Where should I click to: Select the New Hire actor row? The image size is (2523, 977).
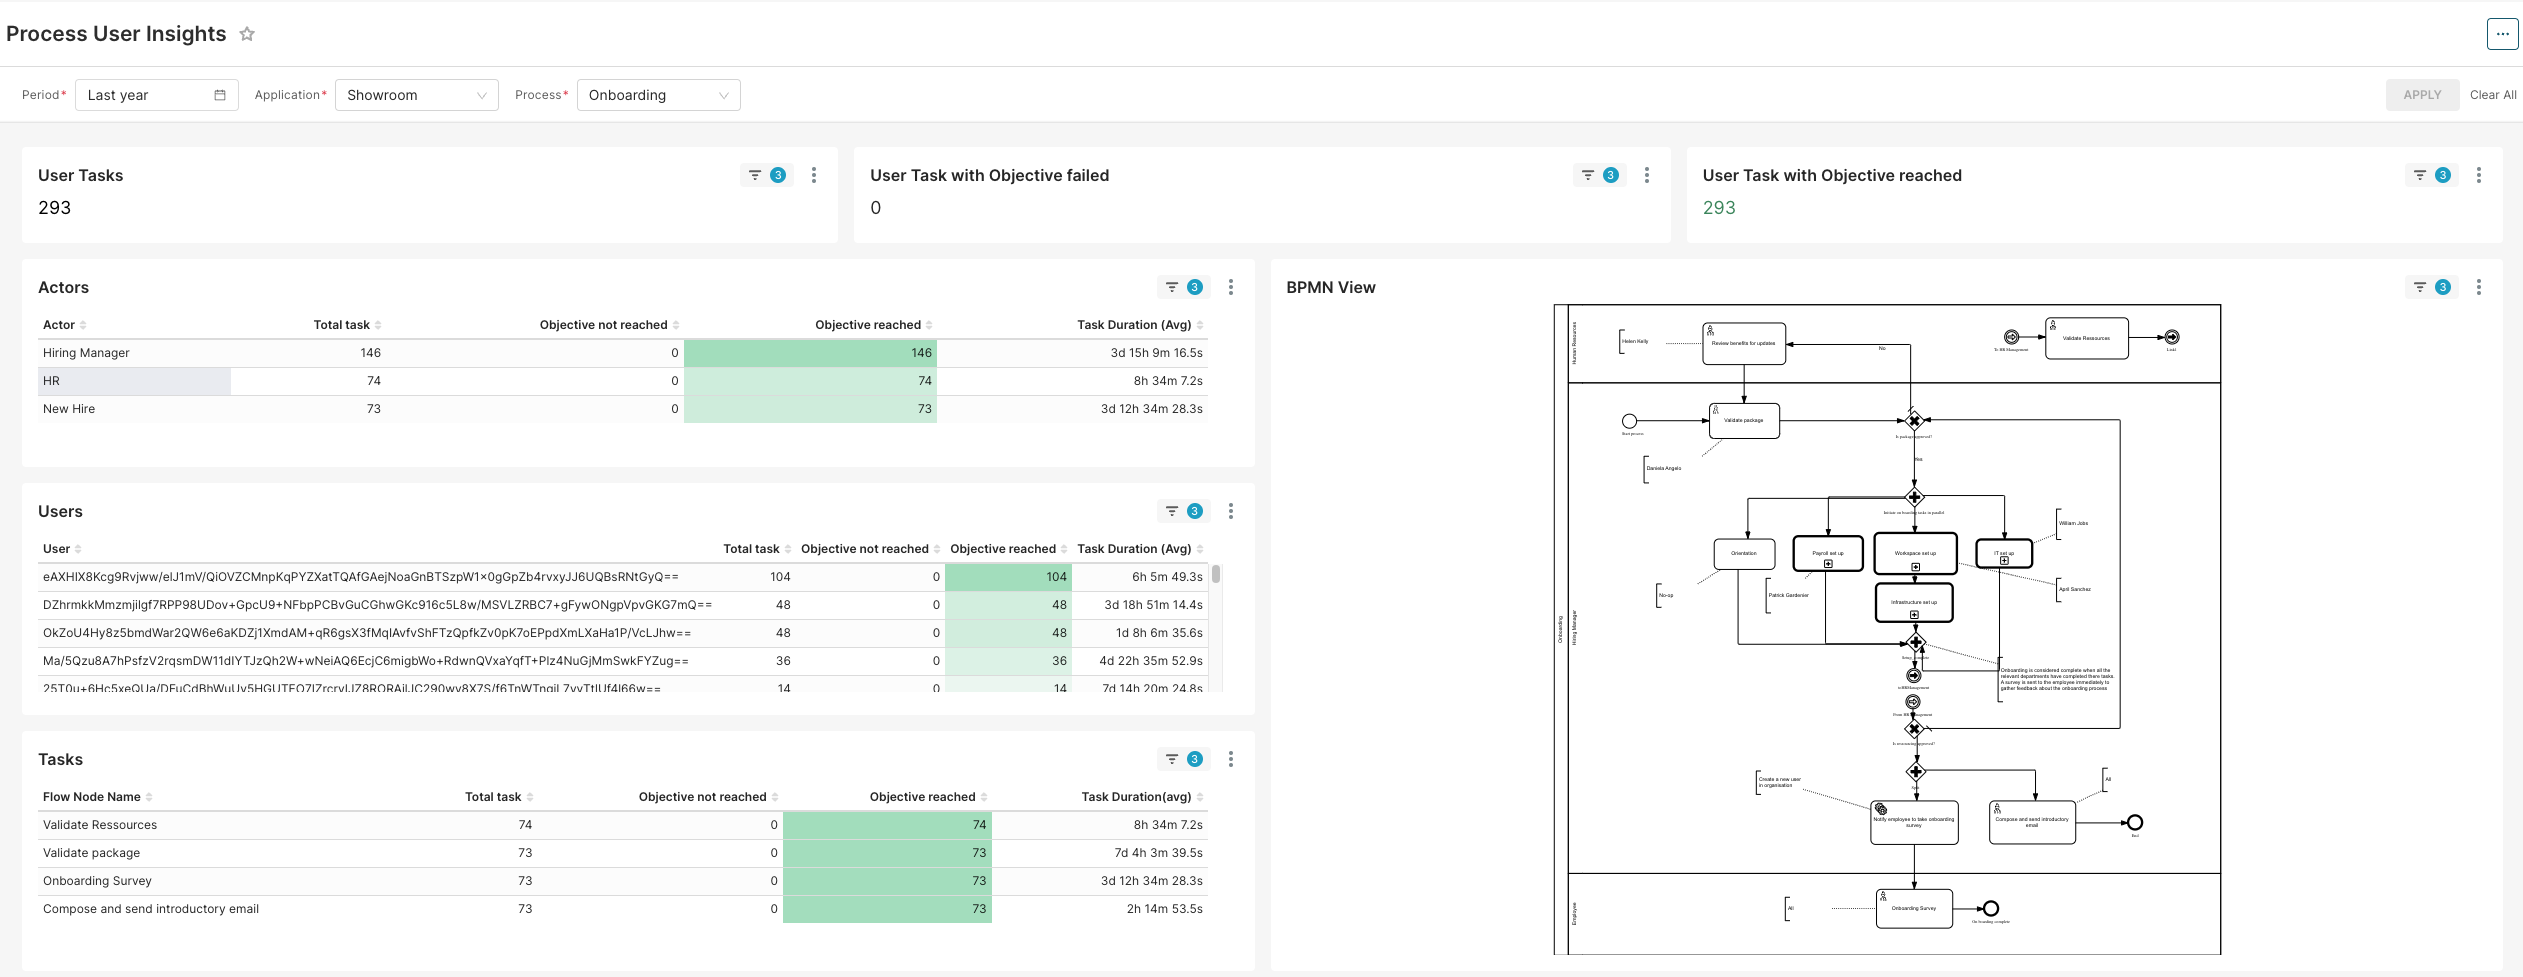(x=623, y=409)
